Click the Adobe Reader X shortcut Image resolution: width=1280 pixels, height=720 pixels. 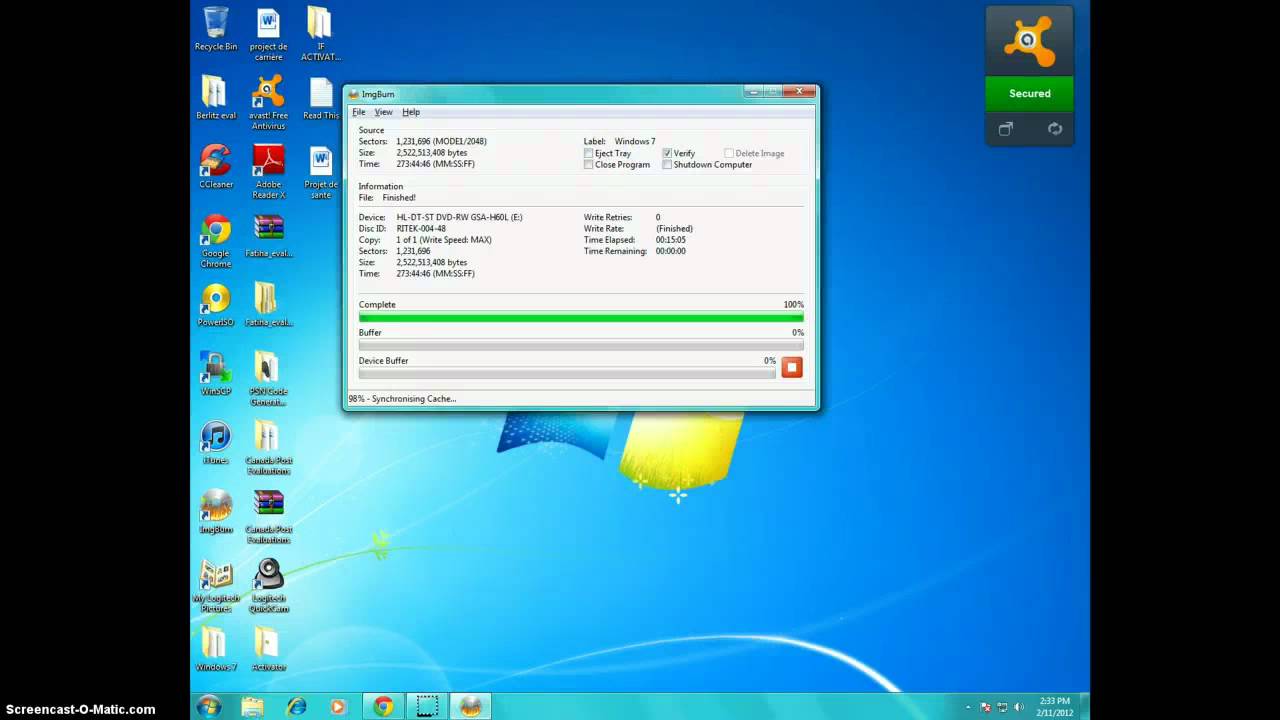(268, 172)
